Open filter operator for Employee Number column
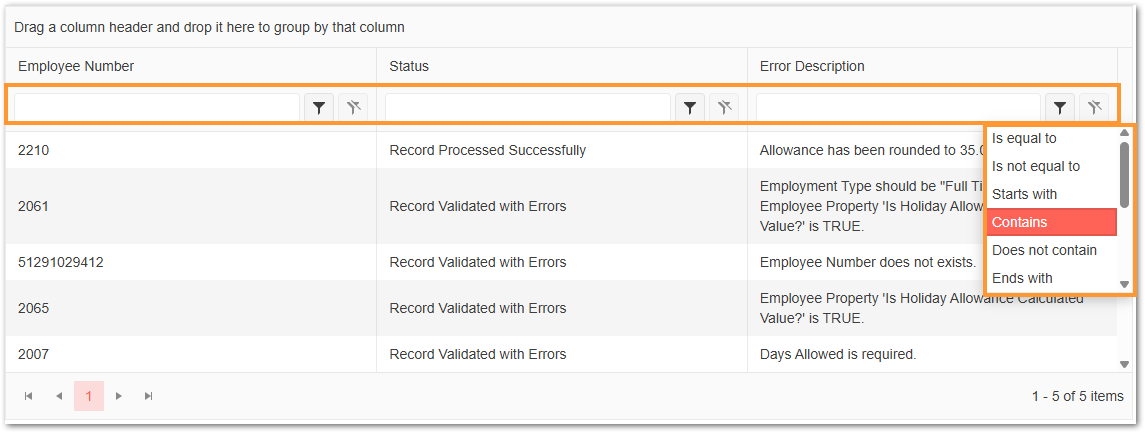This screenshot has width=1145, height=433. 319,107
